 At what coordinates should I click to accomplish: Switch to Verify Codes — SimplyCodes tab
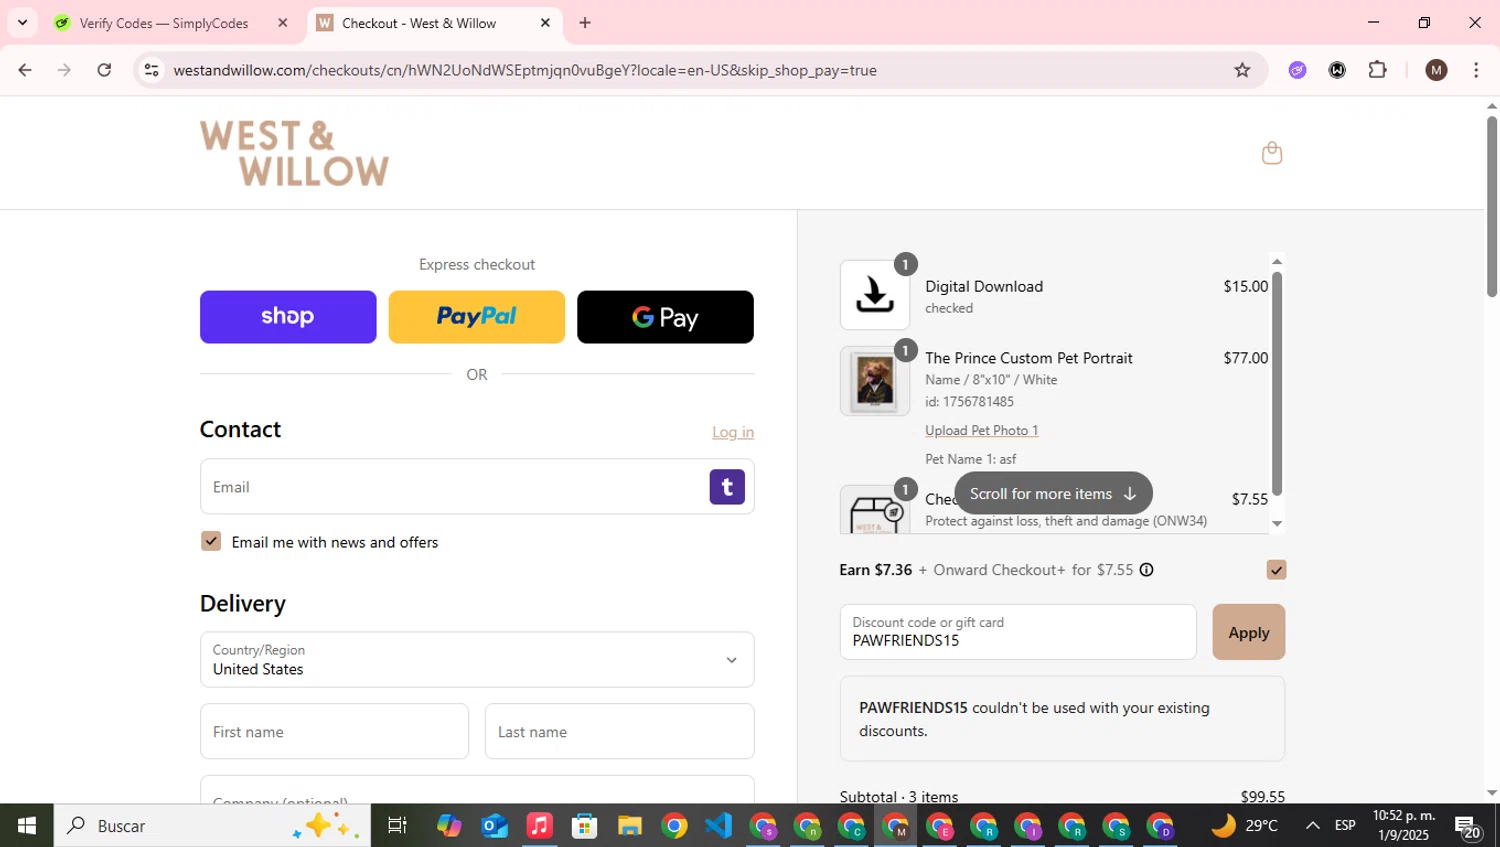pos(163,23)
